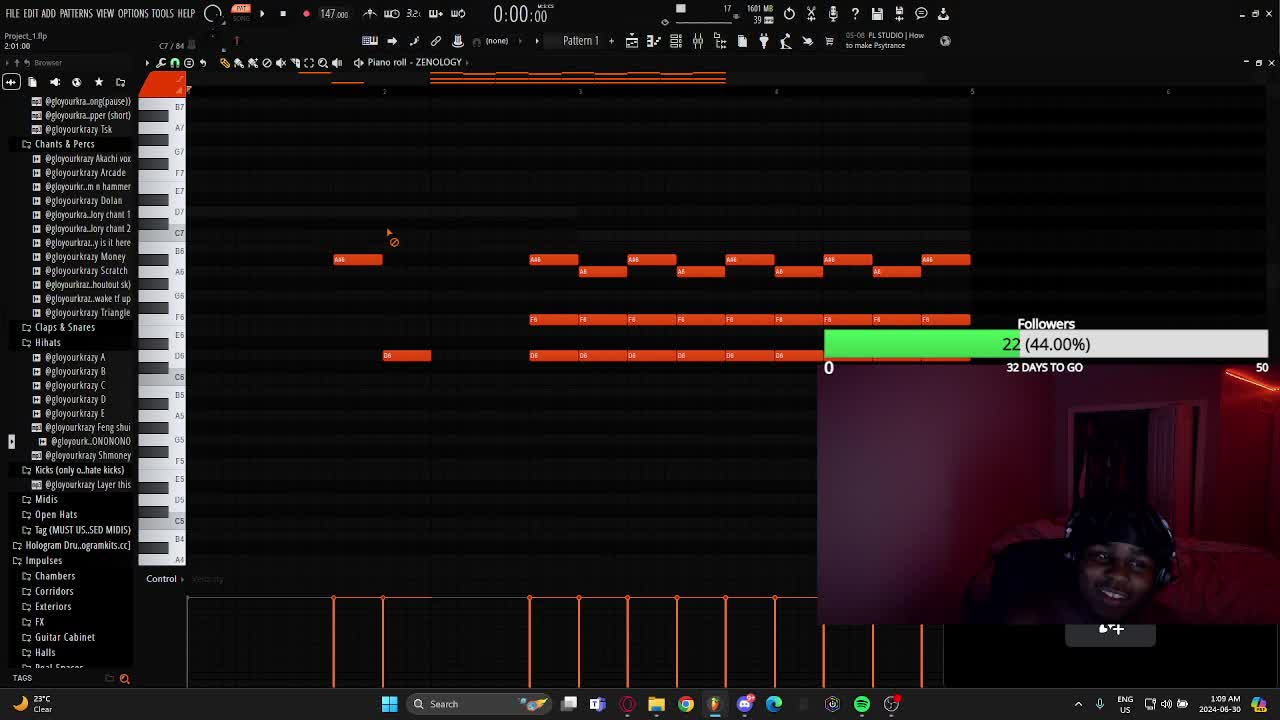Toggle countdown before recording
The image size is (1280, 720).
click(x=414, y=13)
